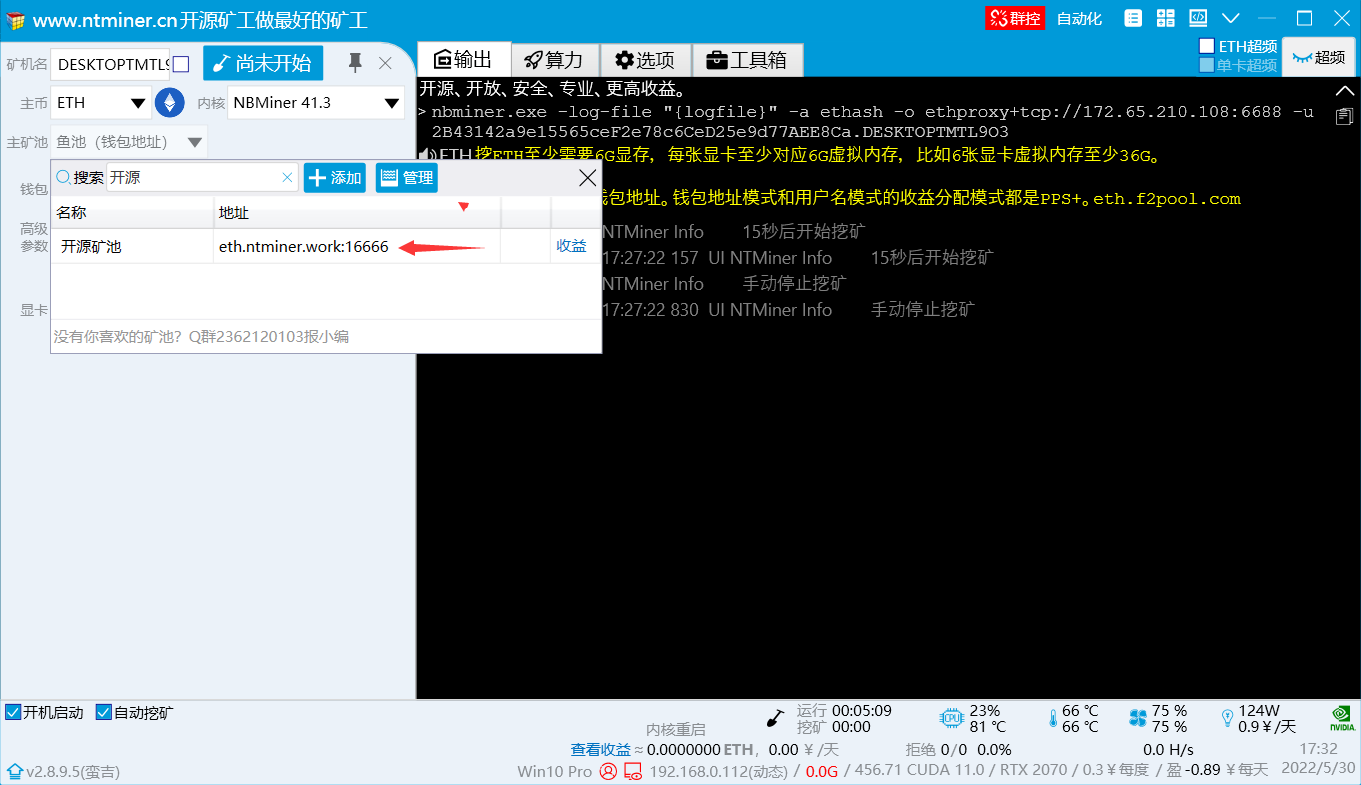Switch to the 选项 options tab
The image size is (1361, 785).
(x=645, y=60)
